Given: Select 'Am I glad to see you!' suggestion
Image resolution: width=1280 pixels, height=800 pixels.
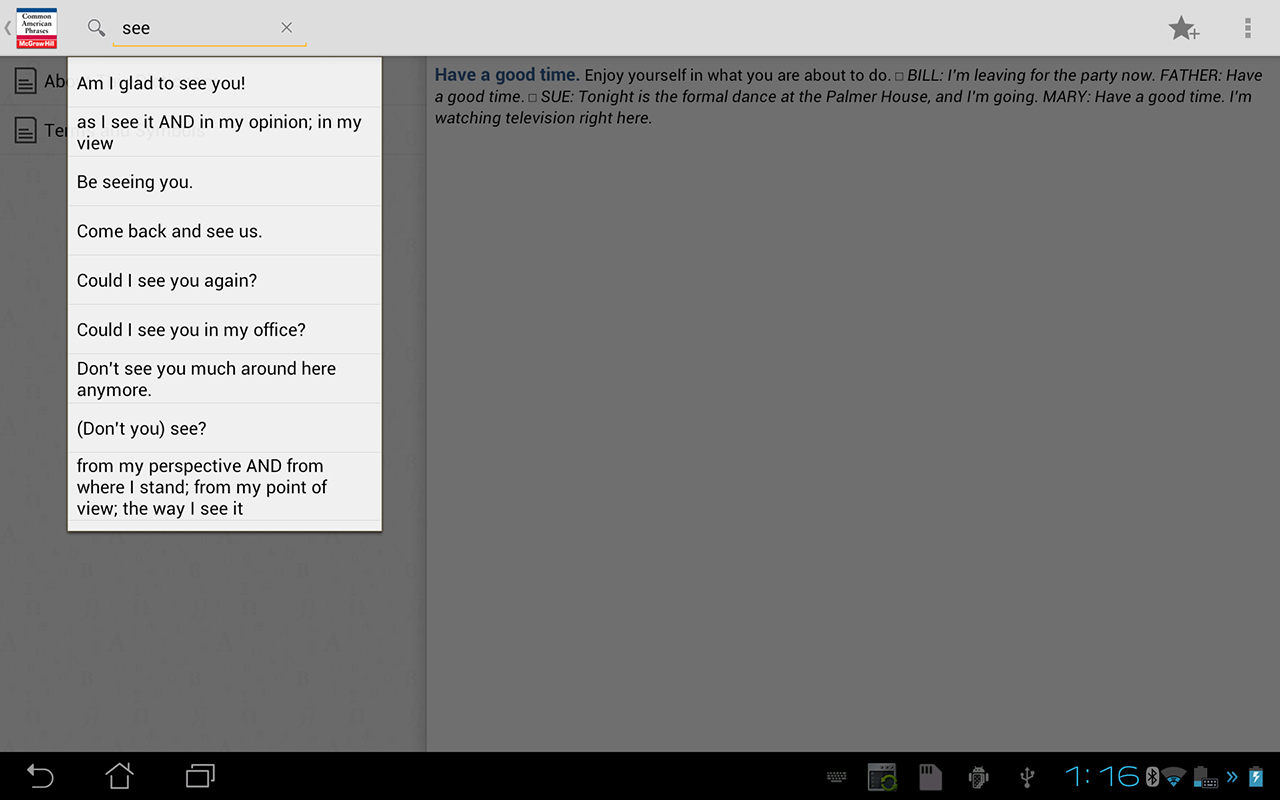Looking at the screenshot, I should coord(224,83).
